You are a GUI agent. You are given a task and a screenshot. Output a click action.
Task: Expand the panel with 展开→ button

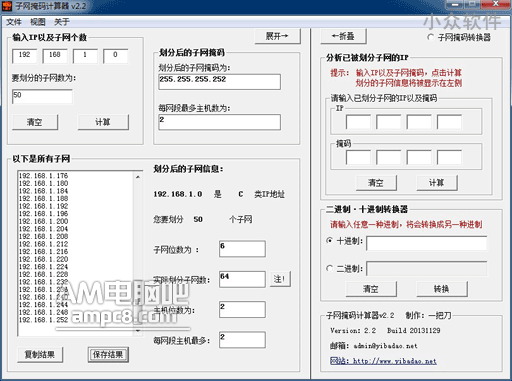[277, 36]
